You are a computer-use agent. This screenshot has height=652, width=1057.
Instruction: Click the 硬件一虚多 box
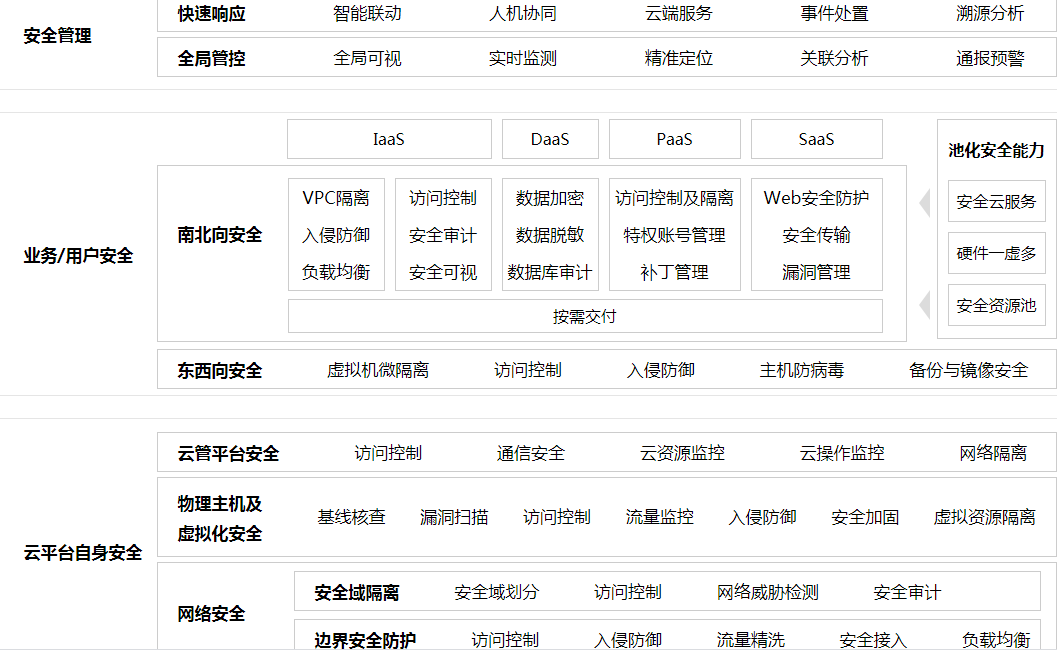(996, 254)
